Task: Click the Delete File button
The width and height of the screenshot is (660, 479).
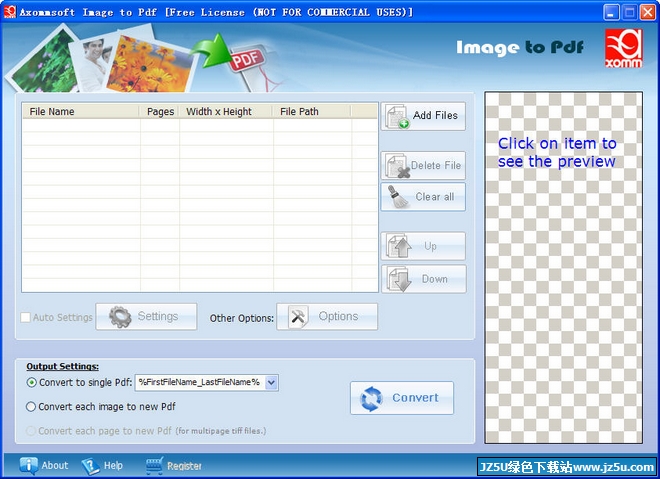Action: [x=423, y=165]
